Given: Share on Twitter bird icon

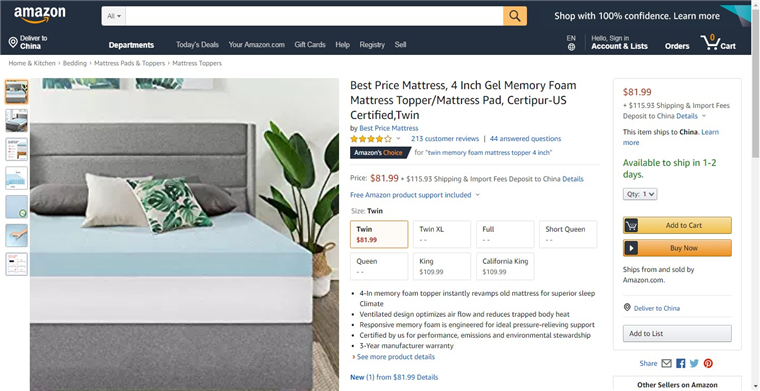Looking at the screenshot, I should [694, 363].
